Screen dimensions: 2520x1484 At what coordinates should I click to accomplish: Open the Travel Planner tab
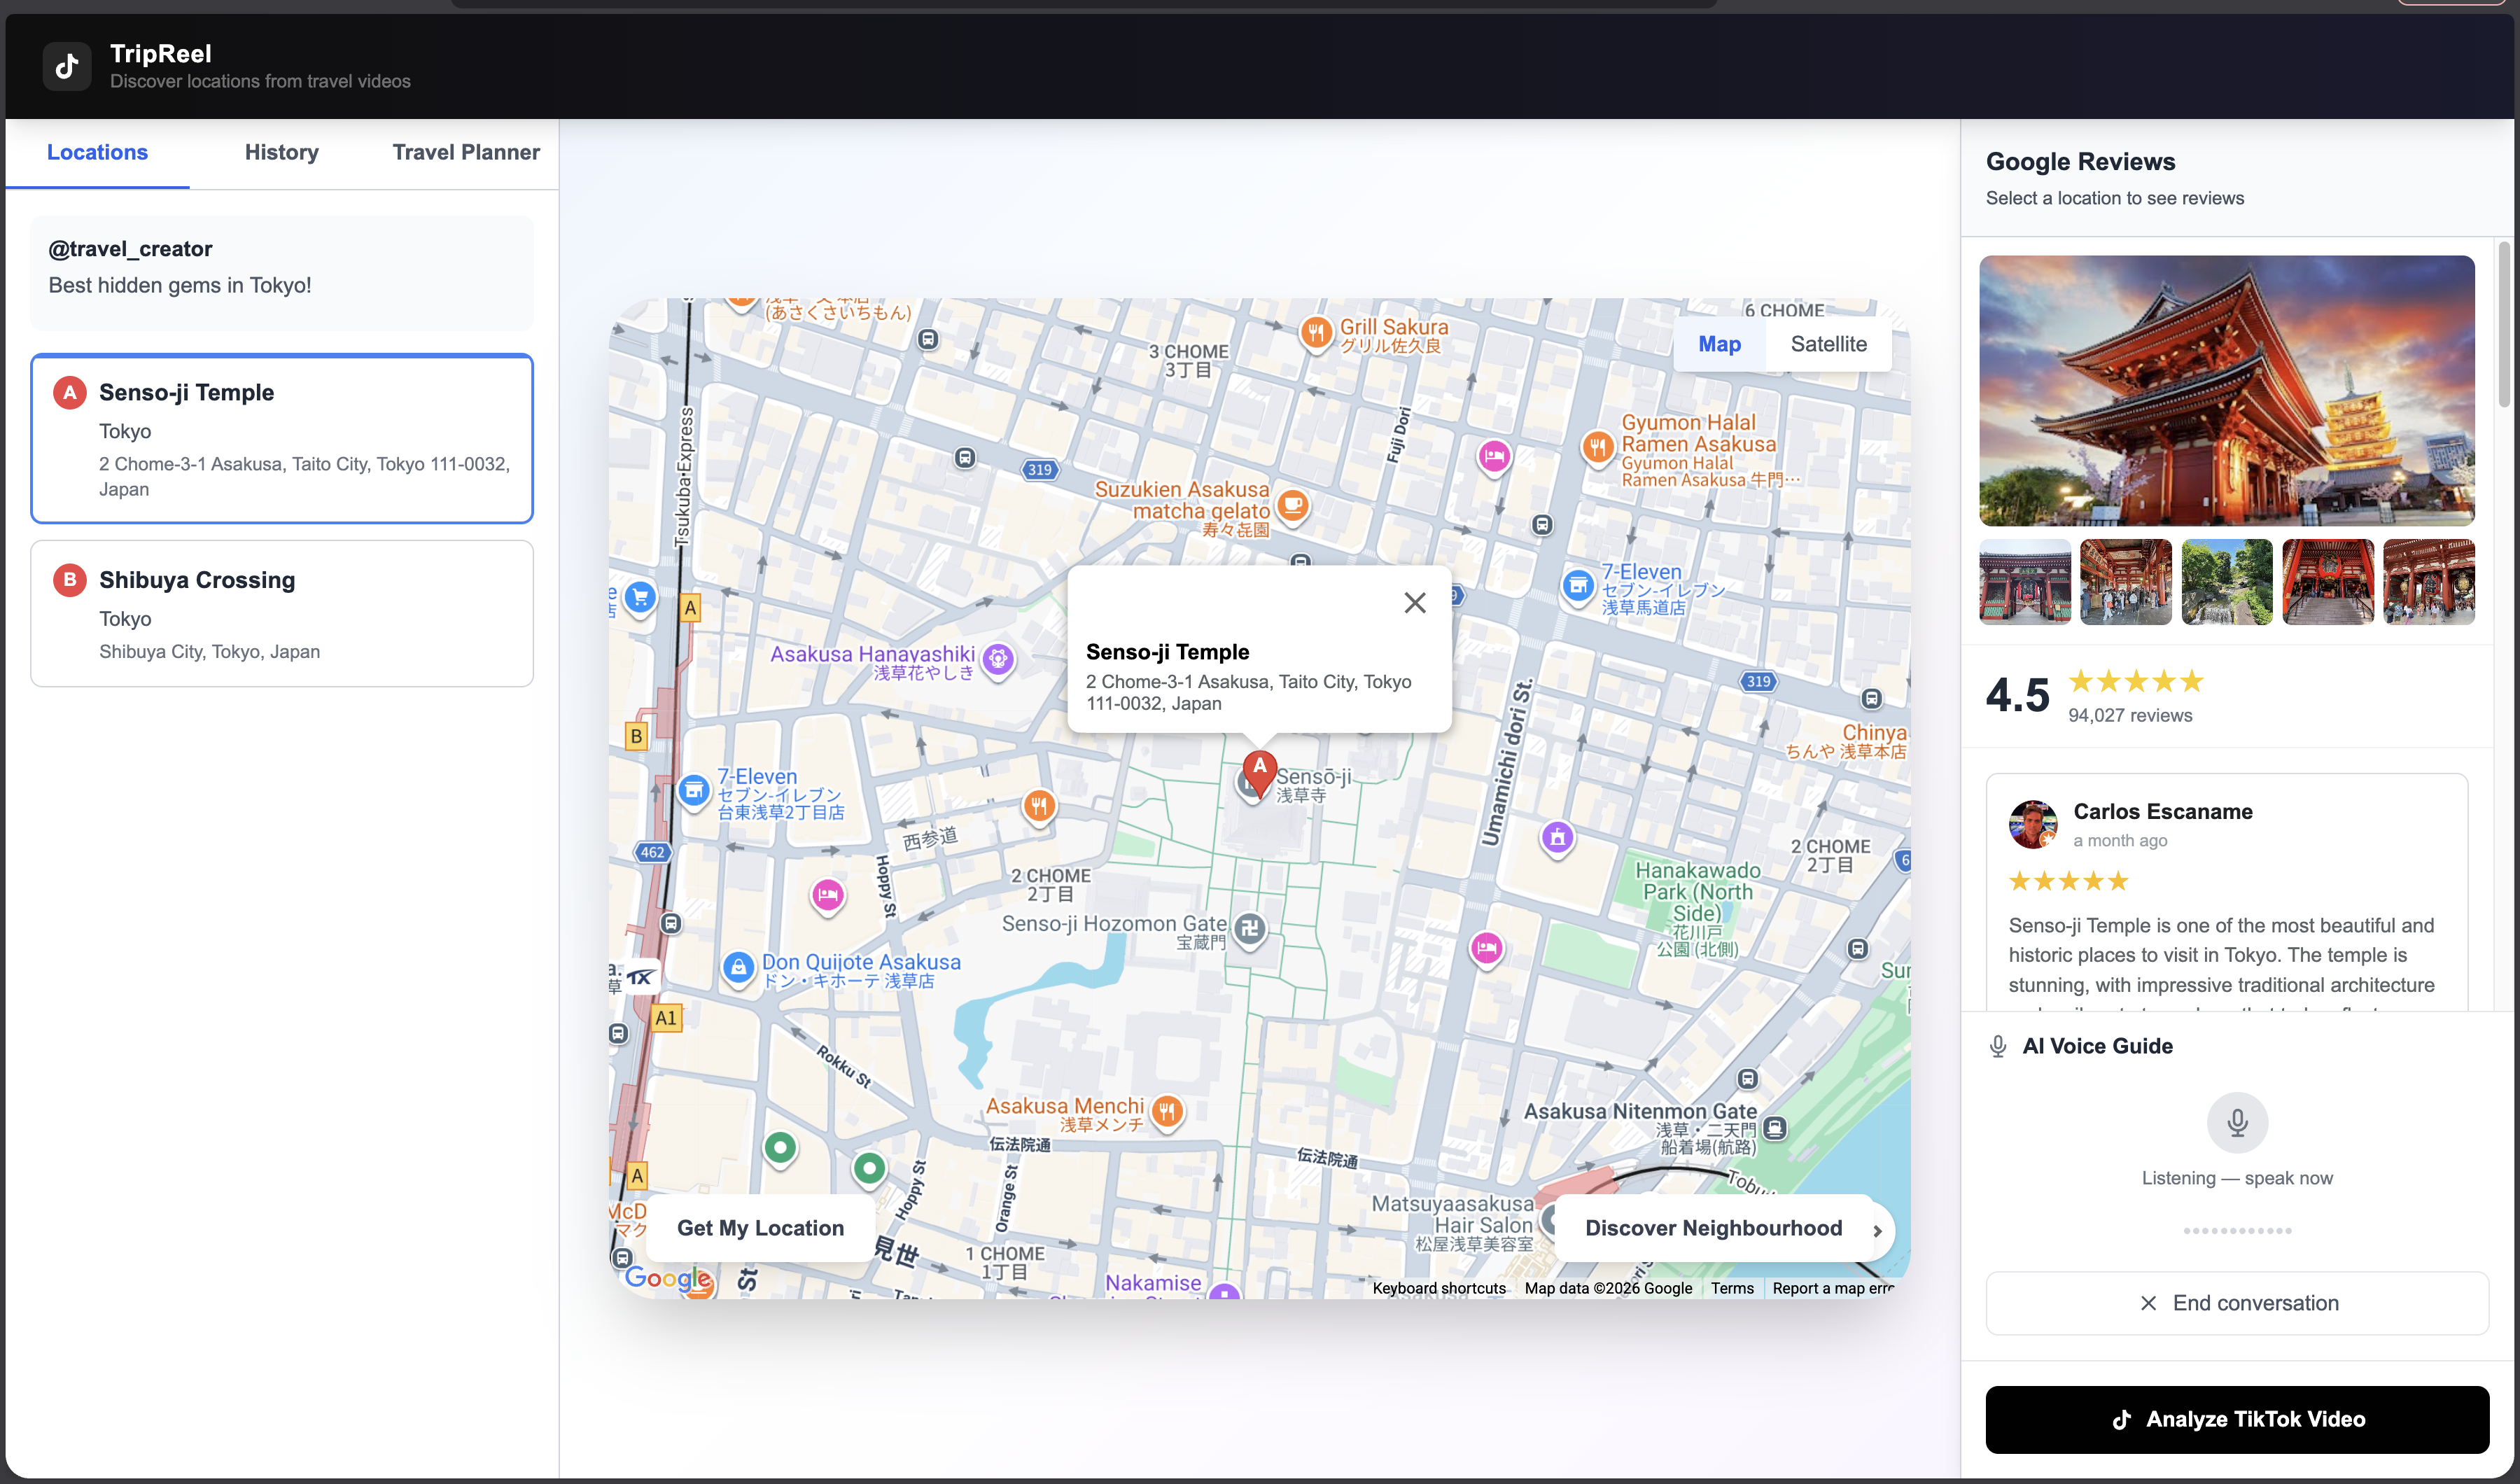coord(465,152)
